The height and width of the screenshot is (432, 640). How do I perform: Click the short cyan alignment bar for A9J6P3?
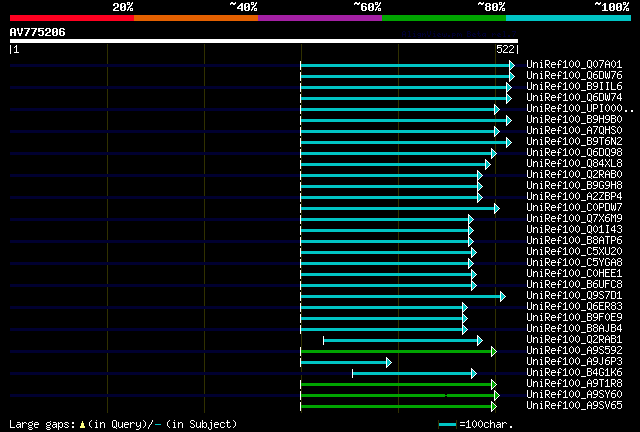point(346,363)
